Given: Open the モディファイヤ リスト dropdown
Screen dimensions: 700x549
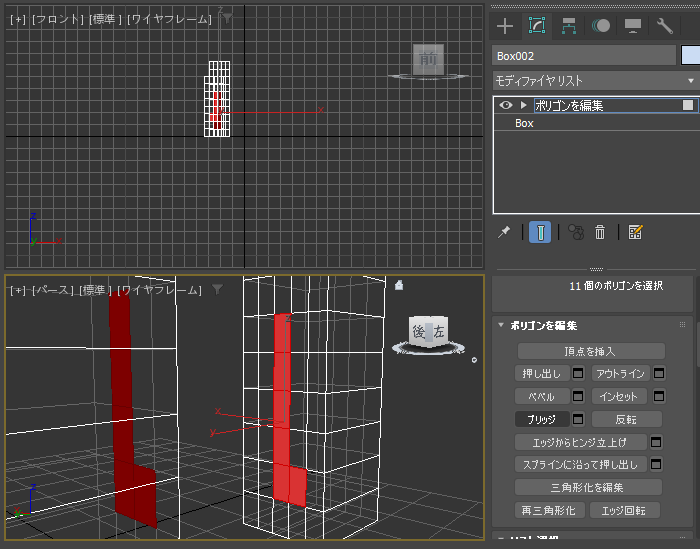Looking at the screenshot, I should tap(596, 81).
